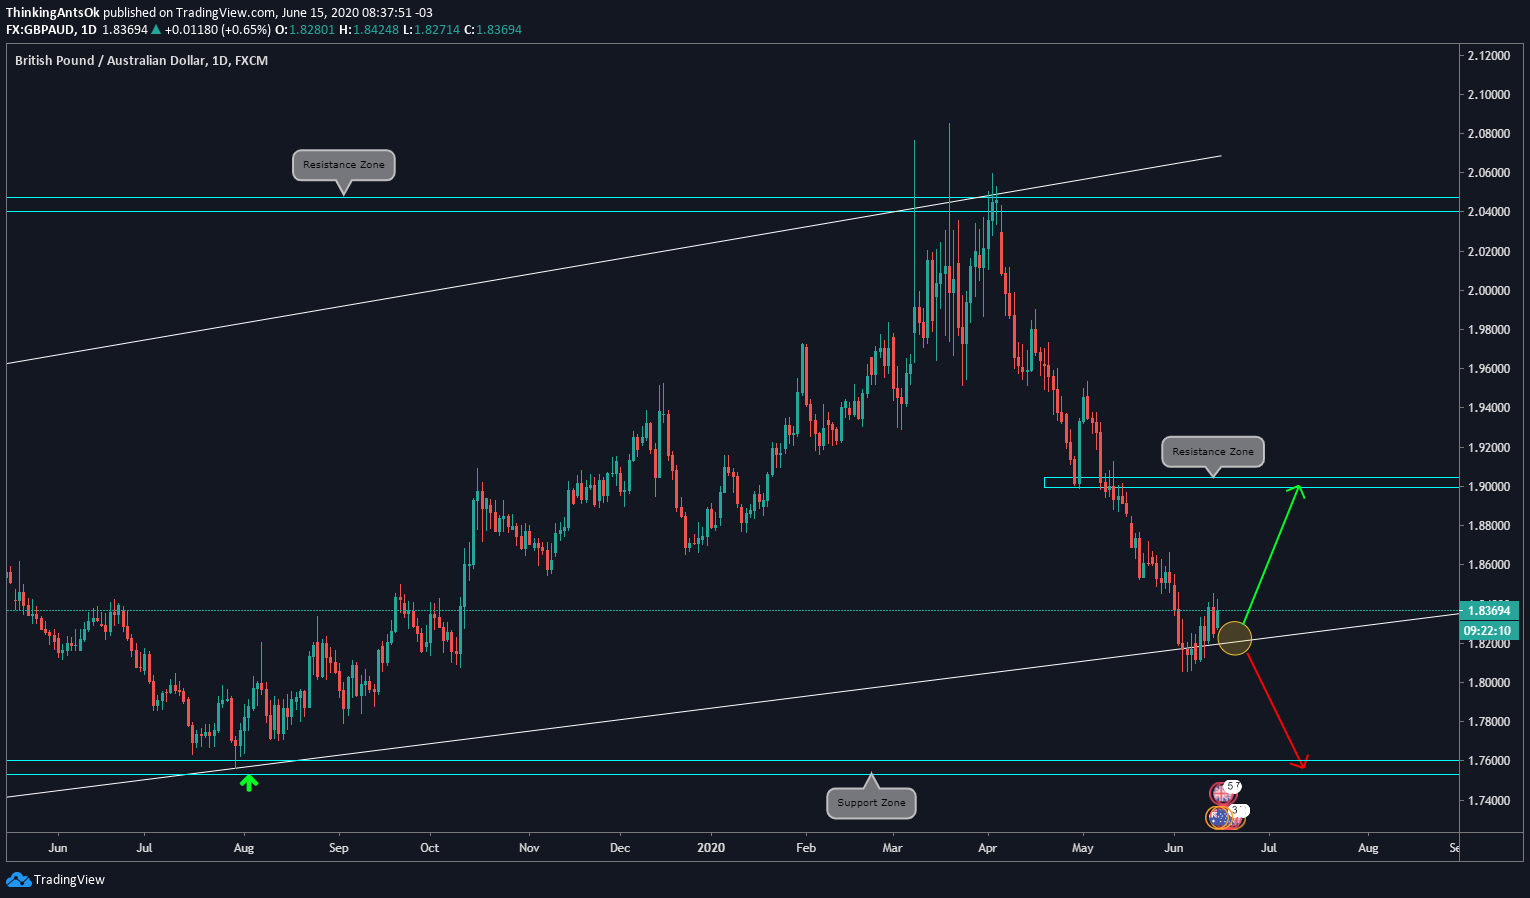Click the 1.94000 price axis label
This screenshot has height=898, width=1530.
tap(1488, 408)
